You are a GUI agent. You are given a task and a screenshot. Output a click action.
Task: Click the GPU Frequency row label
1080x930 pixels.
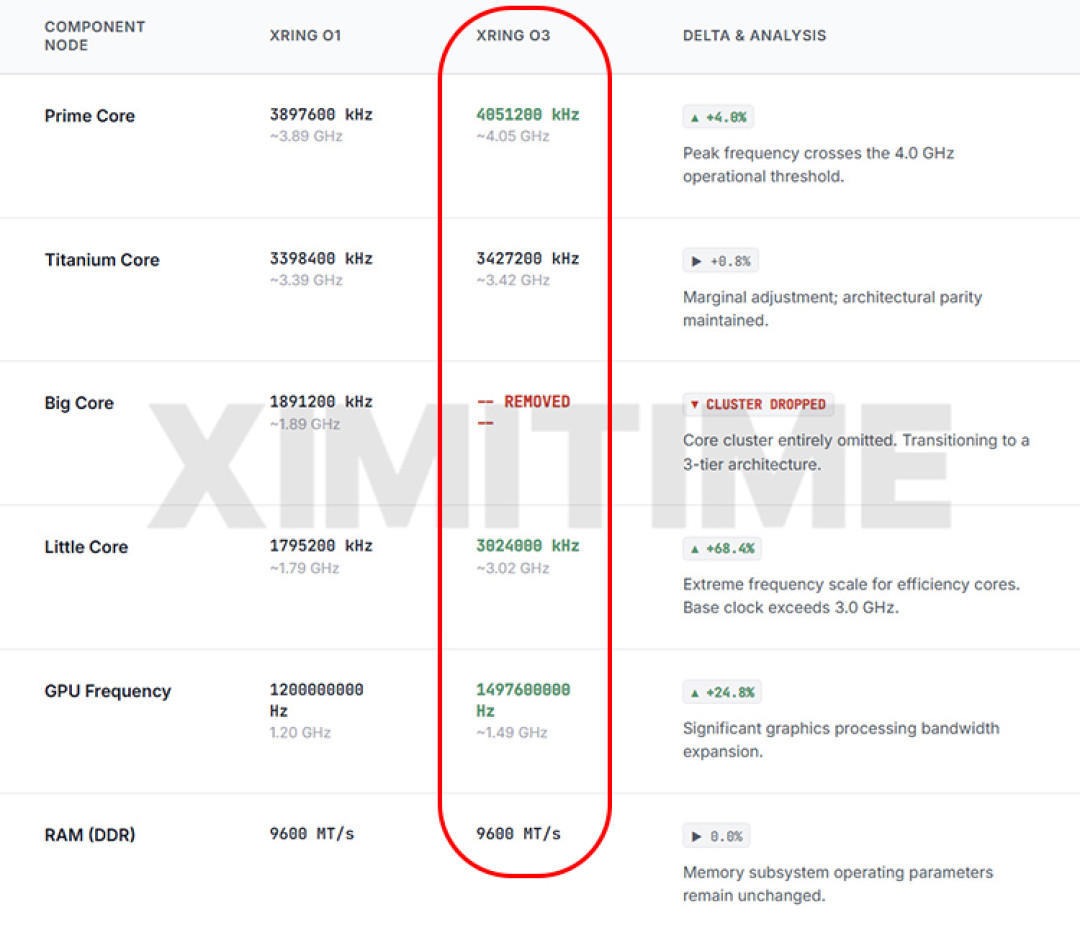(107, 691)
